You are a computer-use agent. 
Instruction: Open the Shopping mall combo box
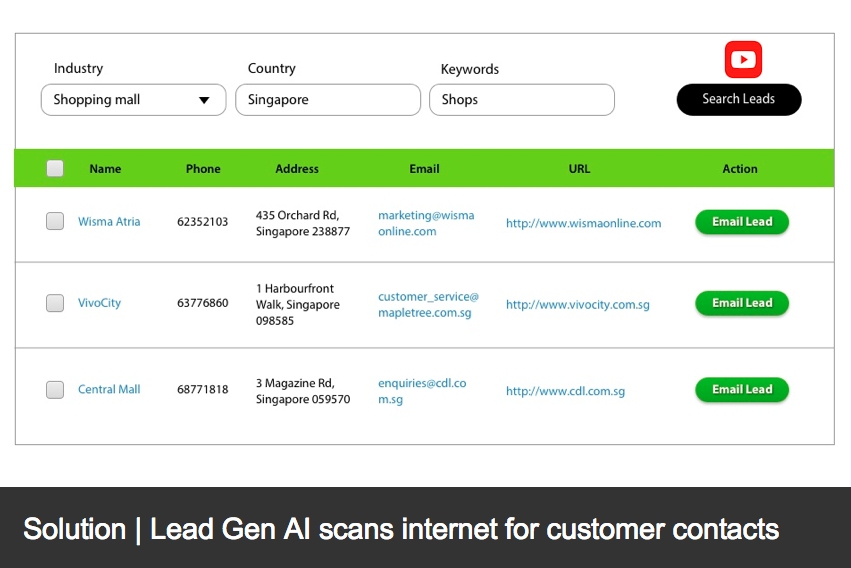(x=134, y=100)
